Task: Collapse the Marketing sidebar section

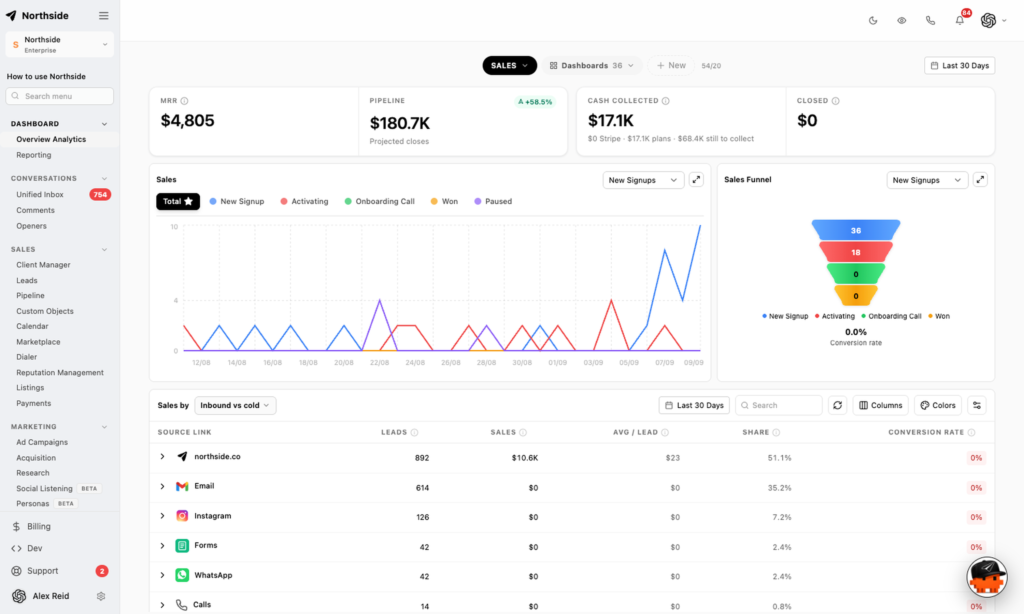Action: (104, 427)
